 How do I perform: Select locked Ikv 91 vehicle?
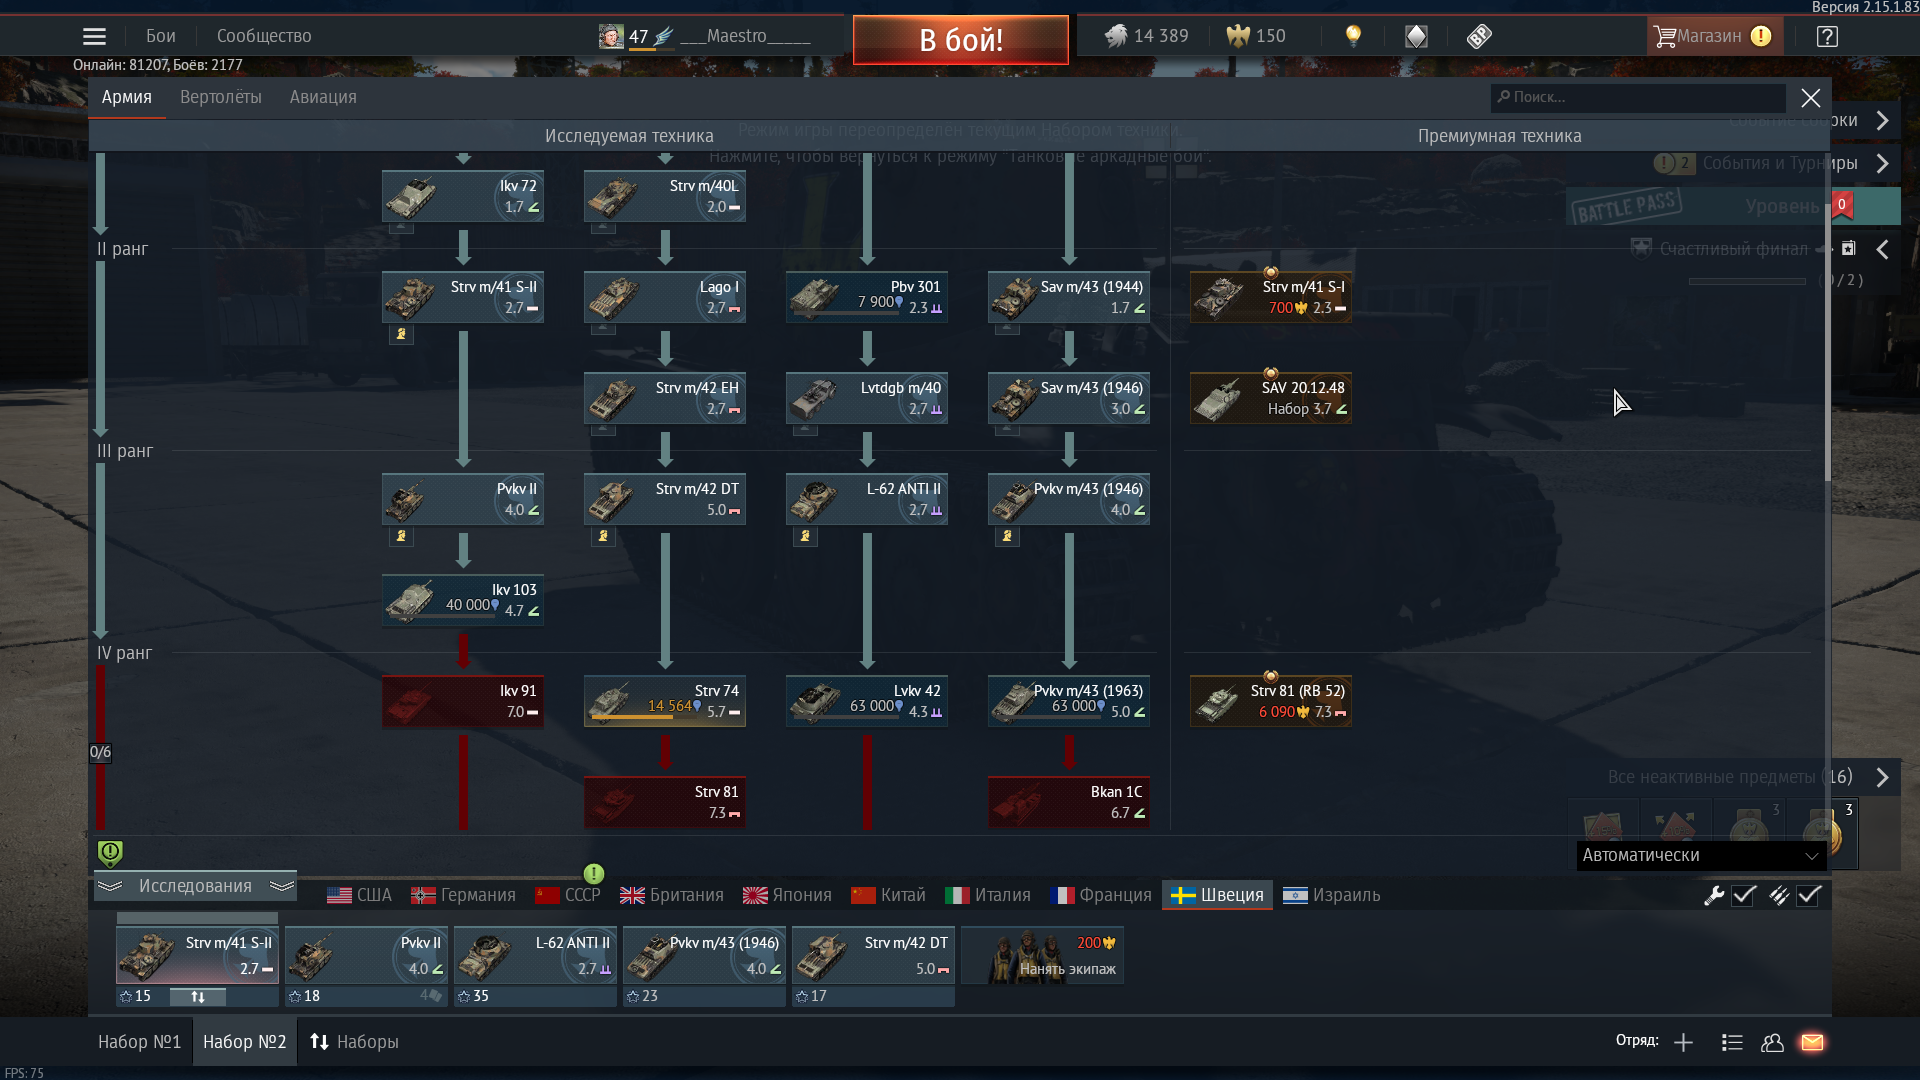(463, 701)
